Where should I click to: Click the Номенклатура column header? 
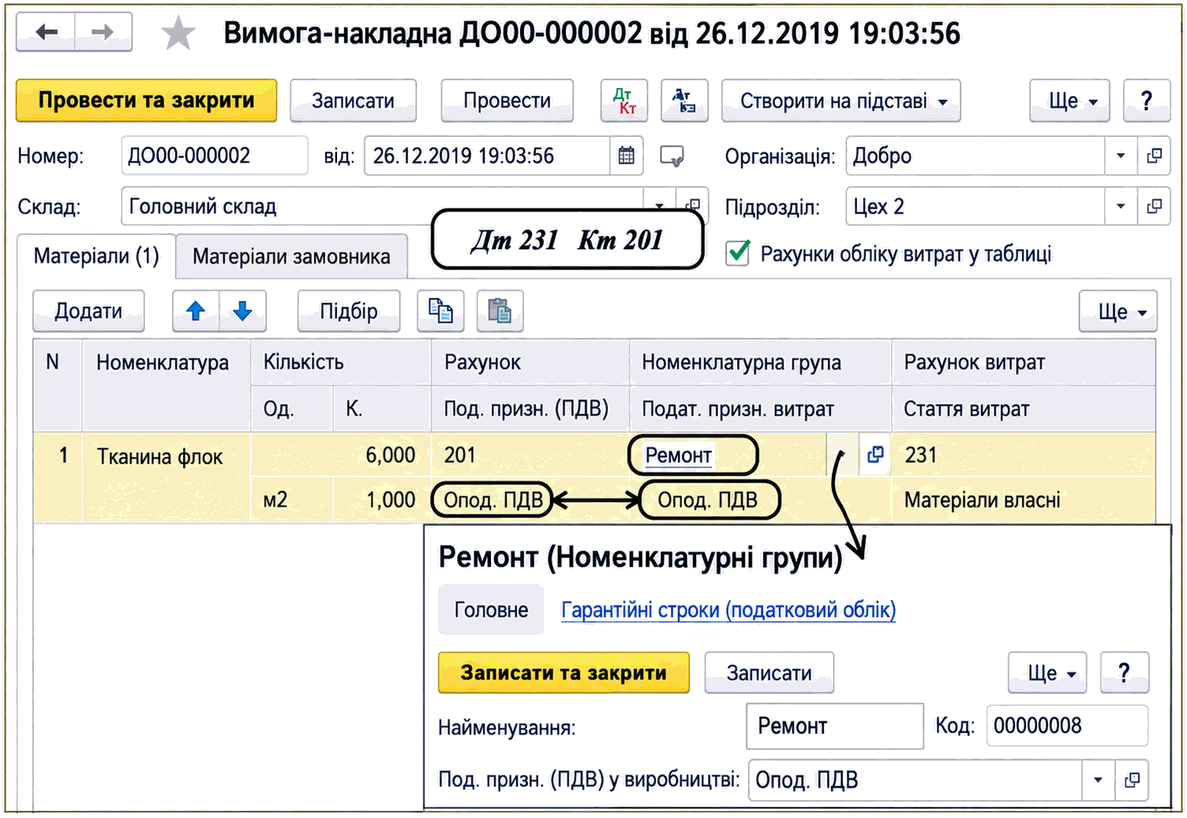point(166,385)
